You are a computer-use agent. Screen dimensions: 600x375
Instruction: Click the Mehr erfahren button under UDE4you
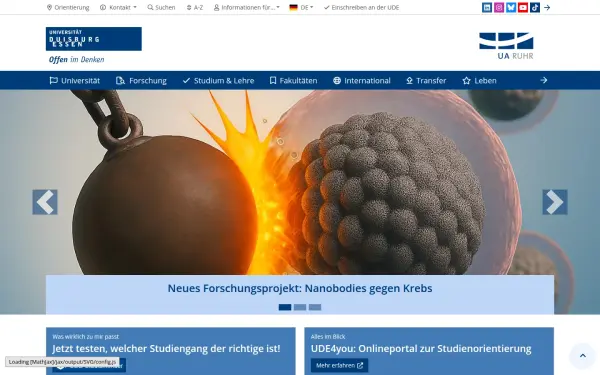coord(339,365)
